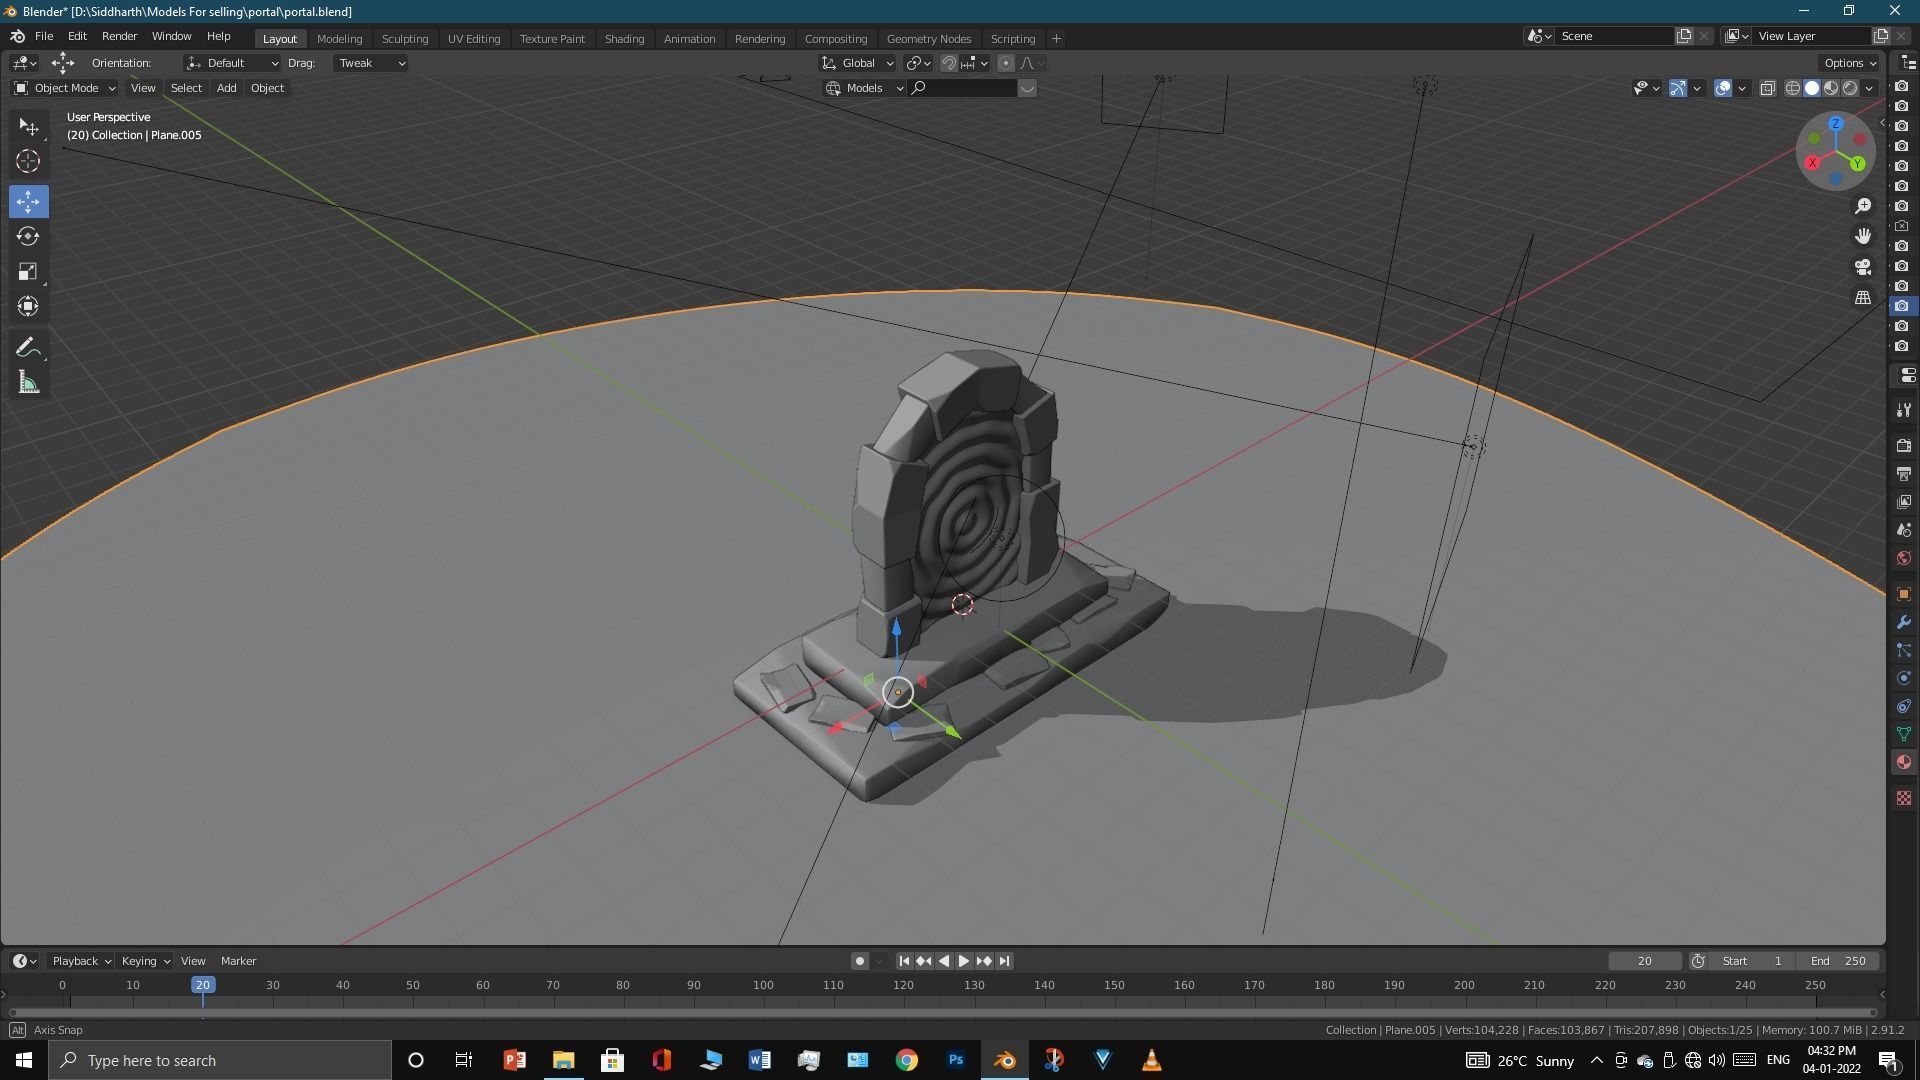Open the Scene properties tab
This screenshot has height=1080, width=1920.
[1904, 529]
